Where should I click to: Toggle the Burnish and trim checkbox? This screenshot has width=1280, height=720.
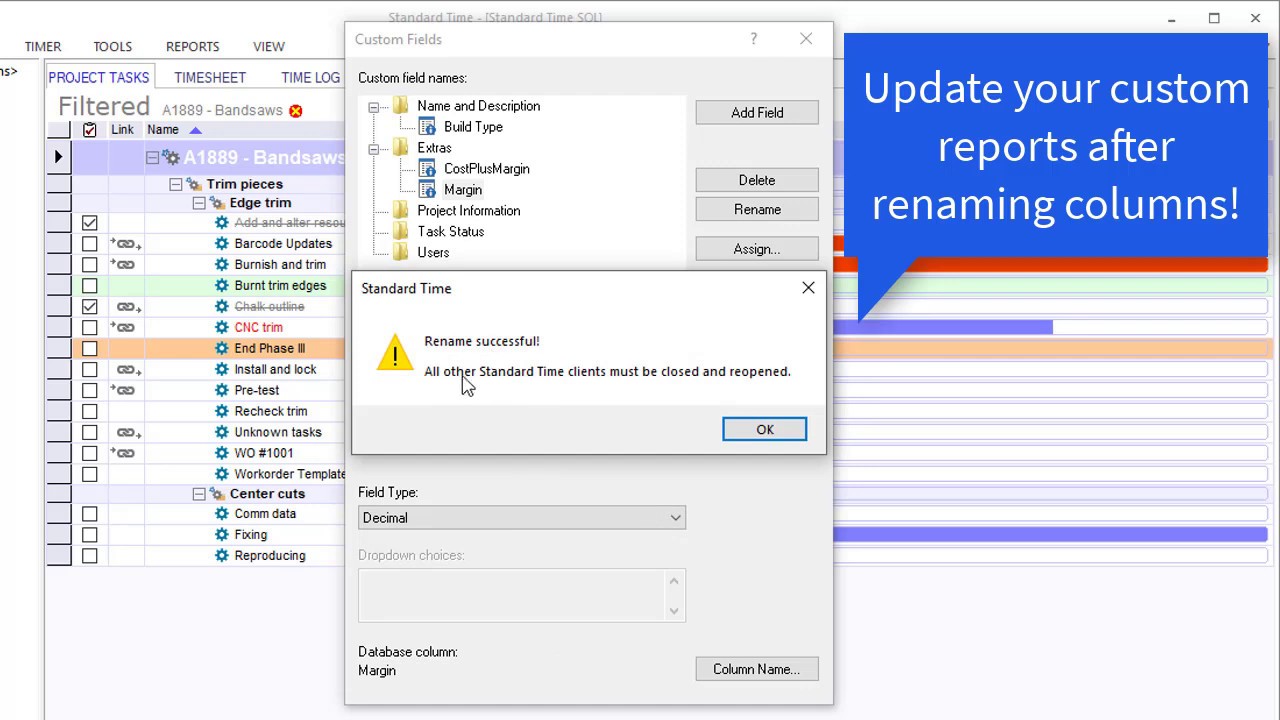tap(90, 265)
